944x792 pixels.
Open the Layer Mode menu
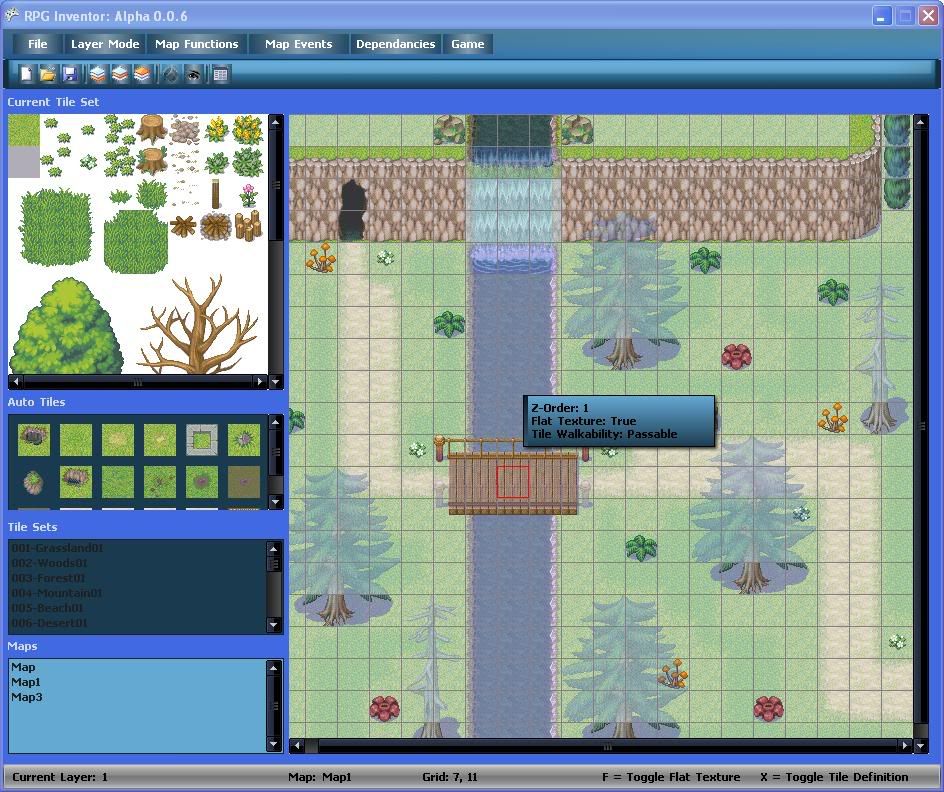pos(105,44)
